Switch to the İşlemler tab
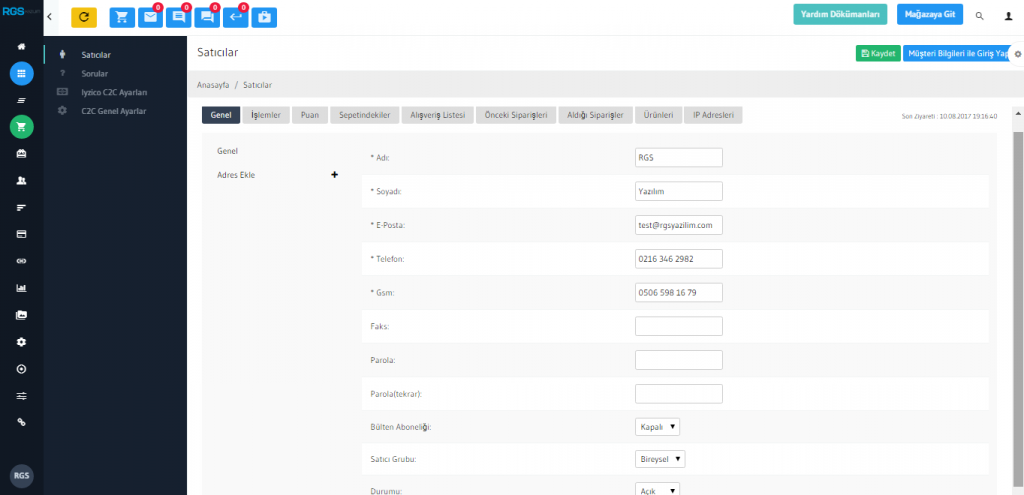1024x495 pixels. click(265, 115)
